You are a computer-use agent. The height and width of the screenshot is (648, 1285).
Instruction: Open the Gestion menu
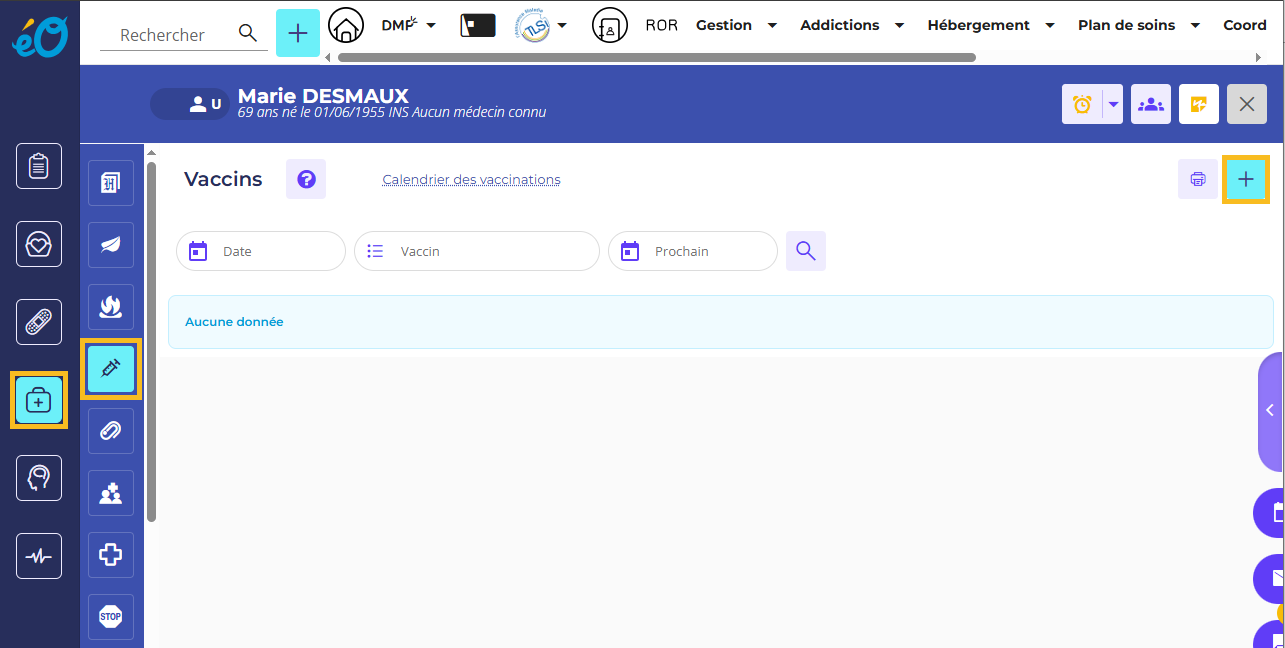736,26
